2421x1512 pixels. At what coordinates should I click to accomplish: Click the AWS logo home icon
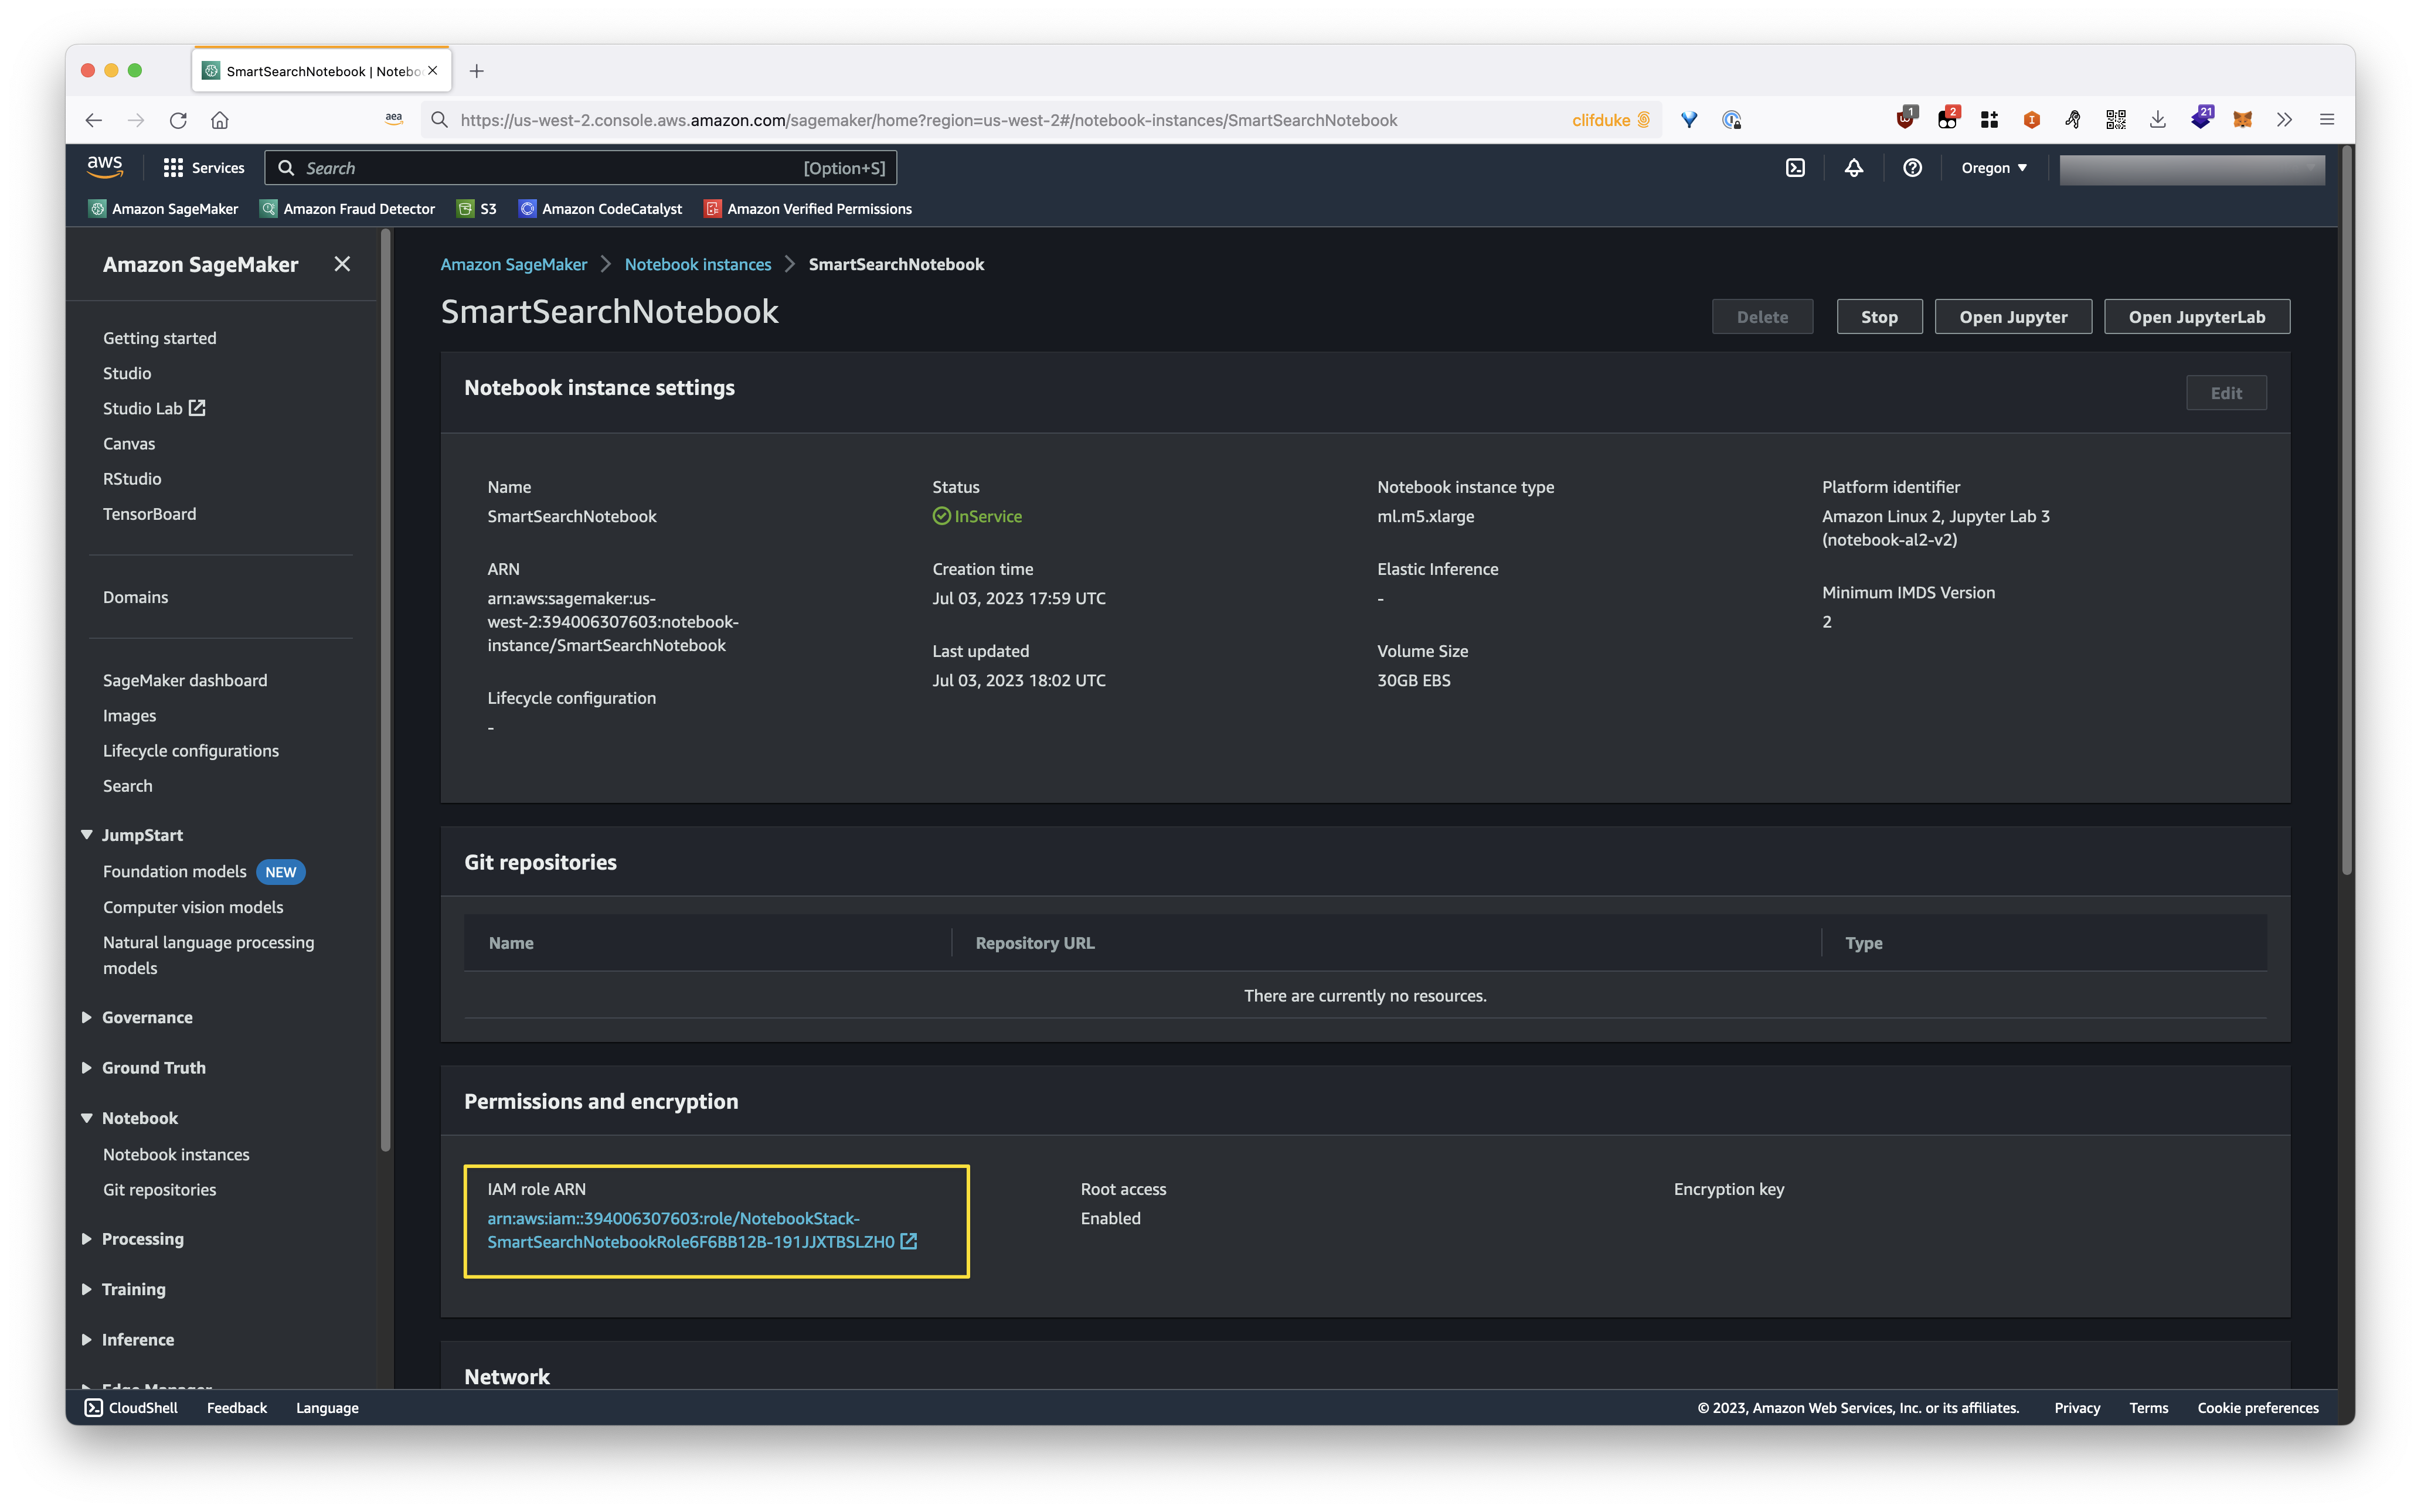point(104,166)
